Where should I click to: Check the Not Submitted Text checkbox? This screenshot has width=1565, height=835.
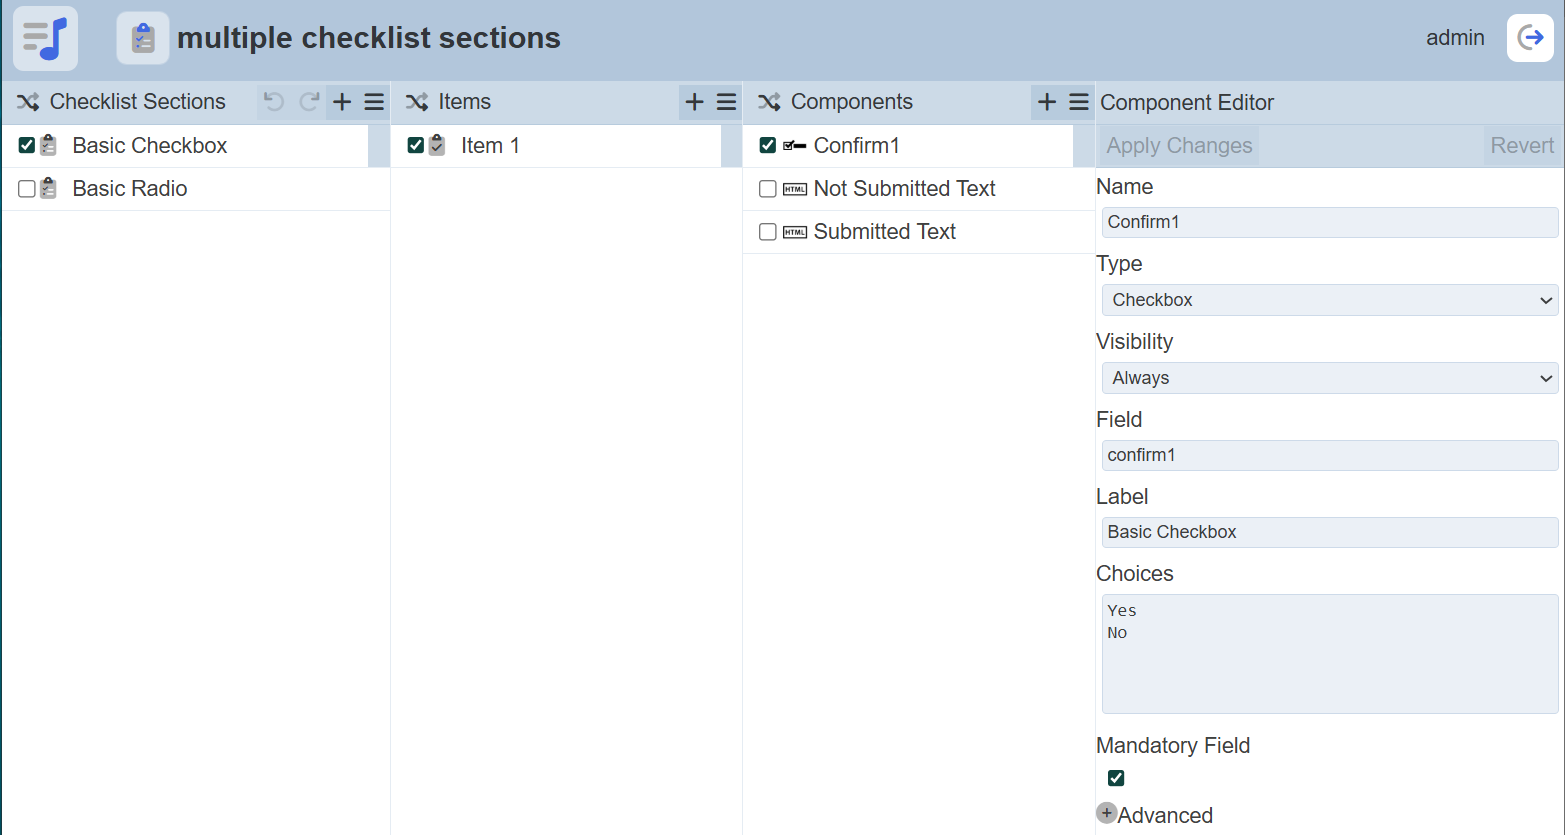[x=768, y=189]
